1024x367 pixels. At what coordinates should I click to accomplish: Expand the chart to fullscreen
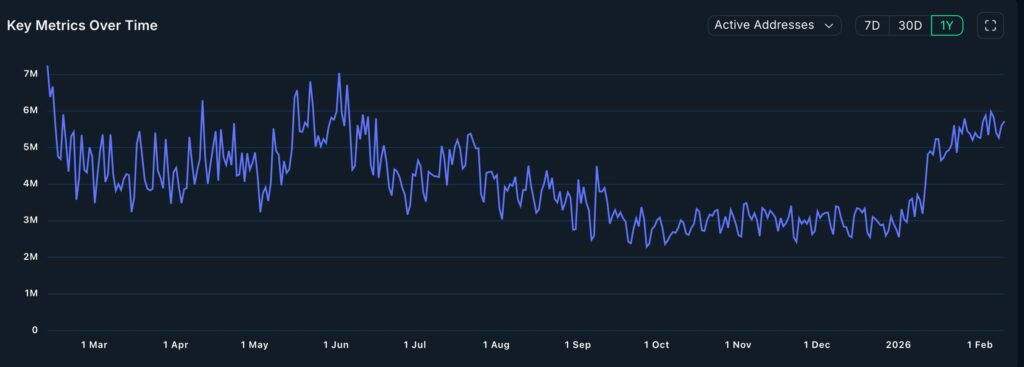990,25
